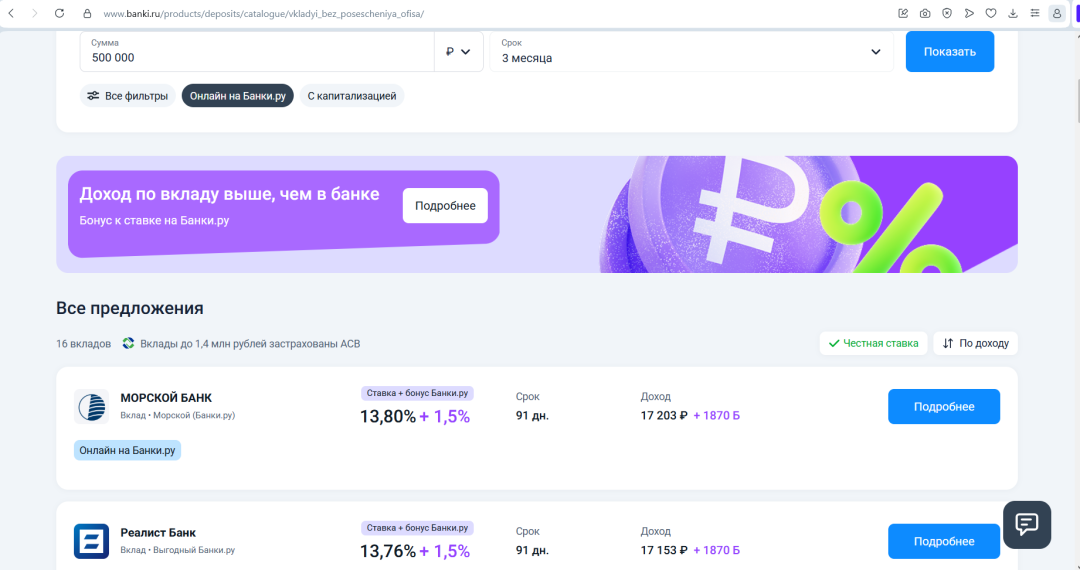Viewport: 1080px width, 570px height.
Task: Reload the page with refresh icon
Action: 59,13
